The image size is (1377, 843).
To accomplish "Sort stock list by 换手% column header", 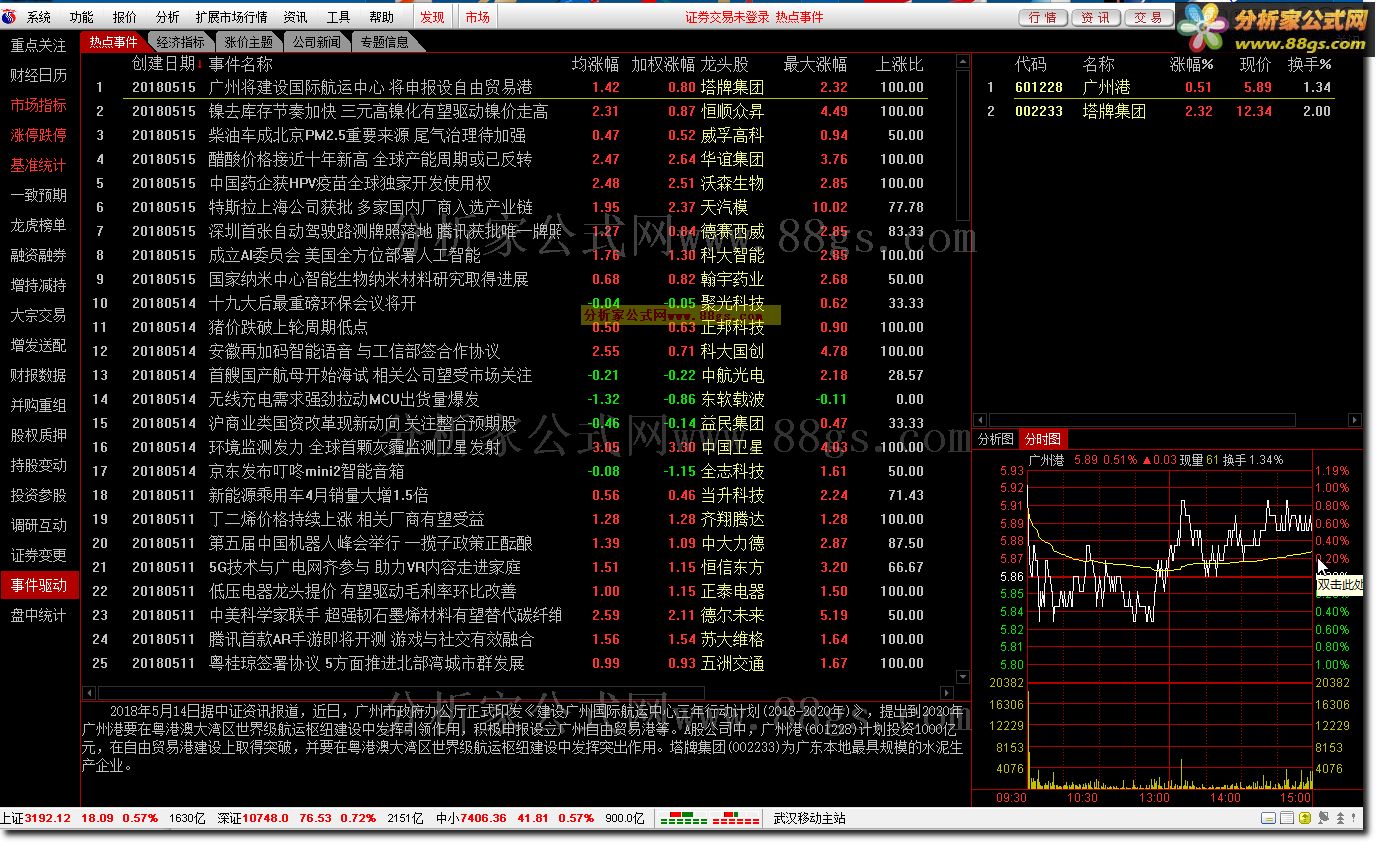I will [x=1310, y=64].
